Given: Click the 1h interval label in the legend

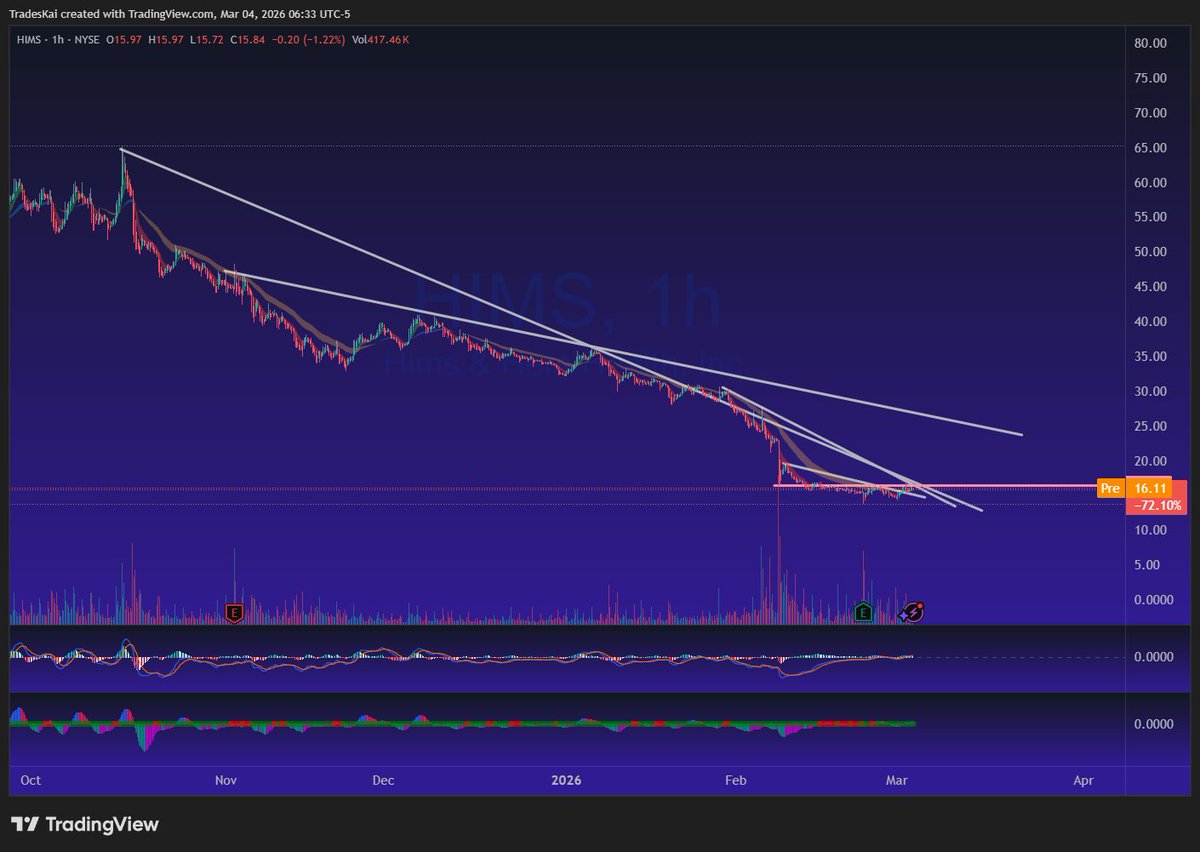Looking at the screenshot, I should tap(59, 39).
